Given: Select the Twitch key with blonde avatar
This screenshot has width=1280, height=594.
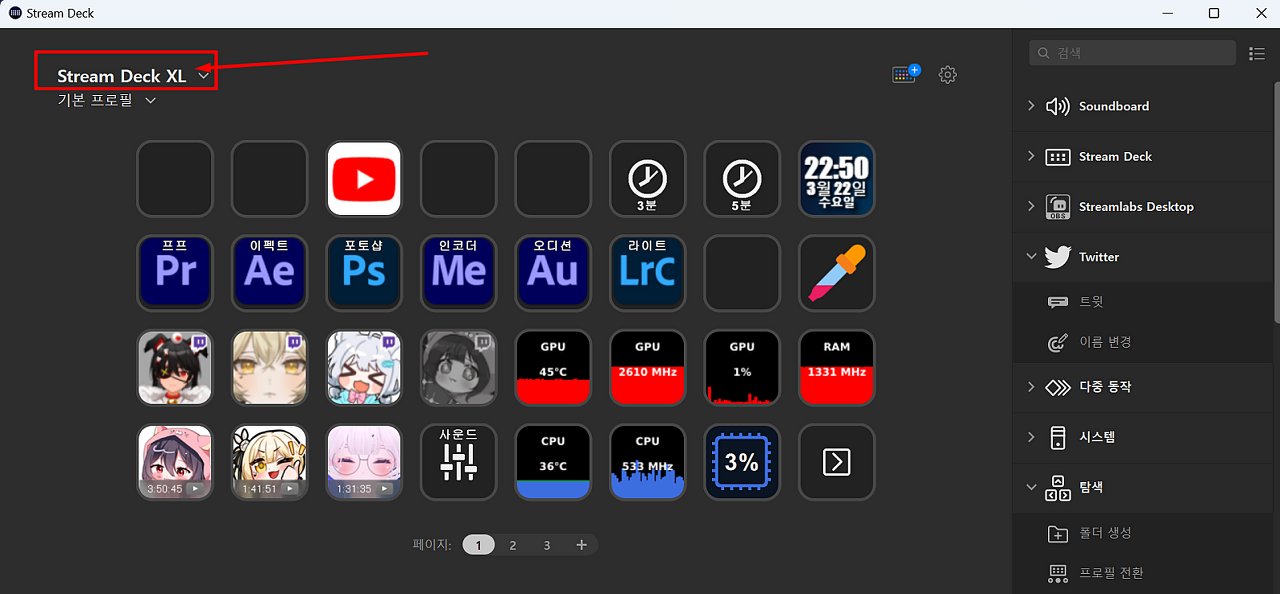Looking at the screenshot, I should point(269,368).
